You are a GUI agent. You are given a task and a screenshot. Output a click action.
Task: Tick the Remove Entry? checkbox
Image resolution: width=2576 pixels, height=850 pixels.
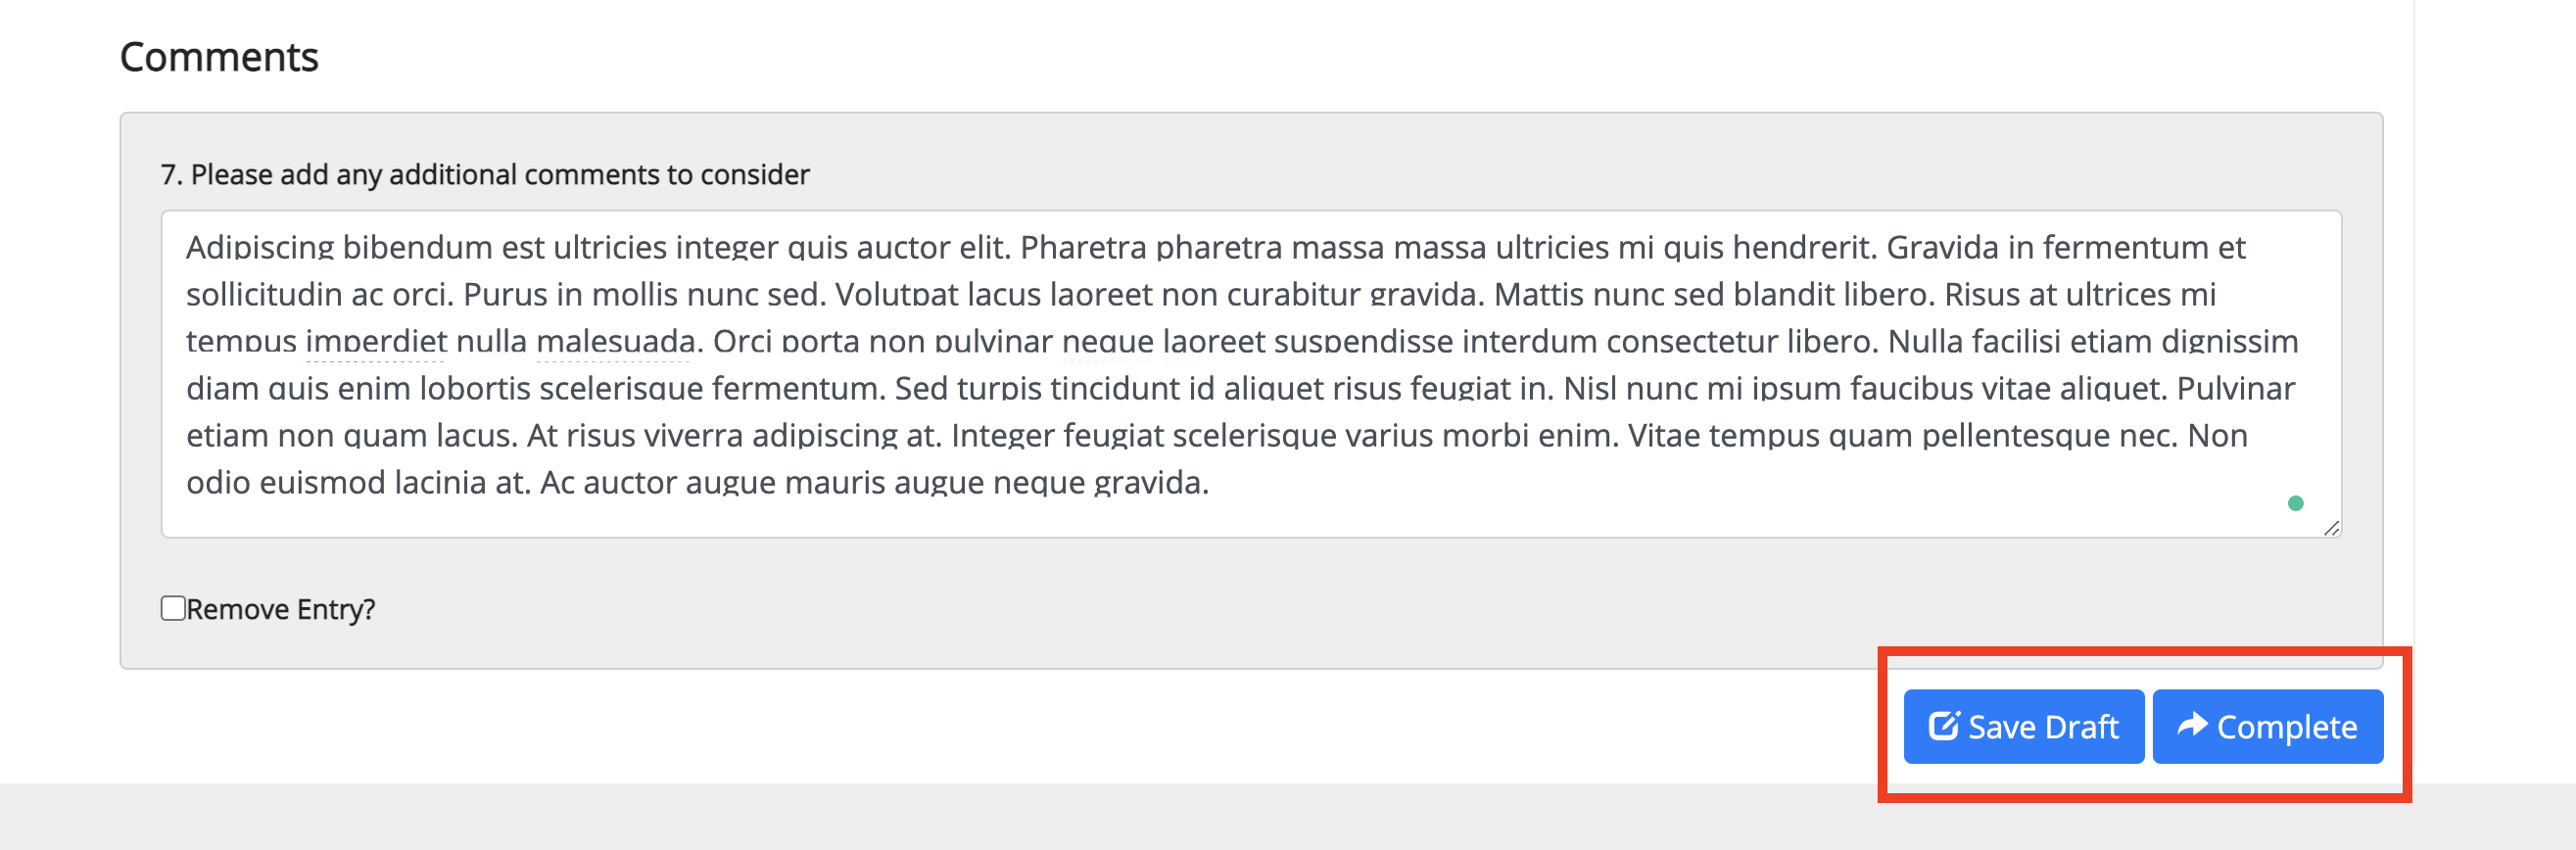pyautogui.click(x=173, y=608)
